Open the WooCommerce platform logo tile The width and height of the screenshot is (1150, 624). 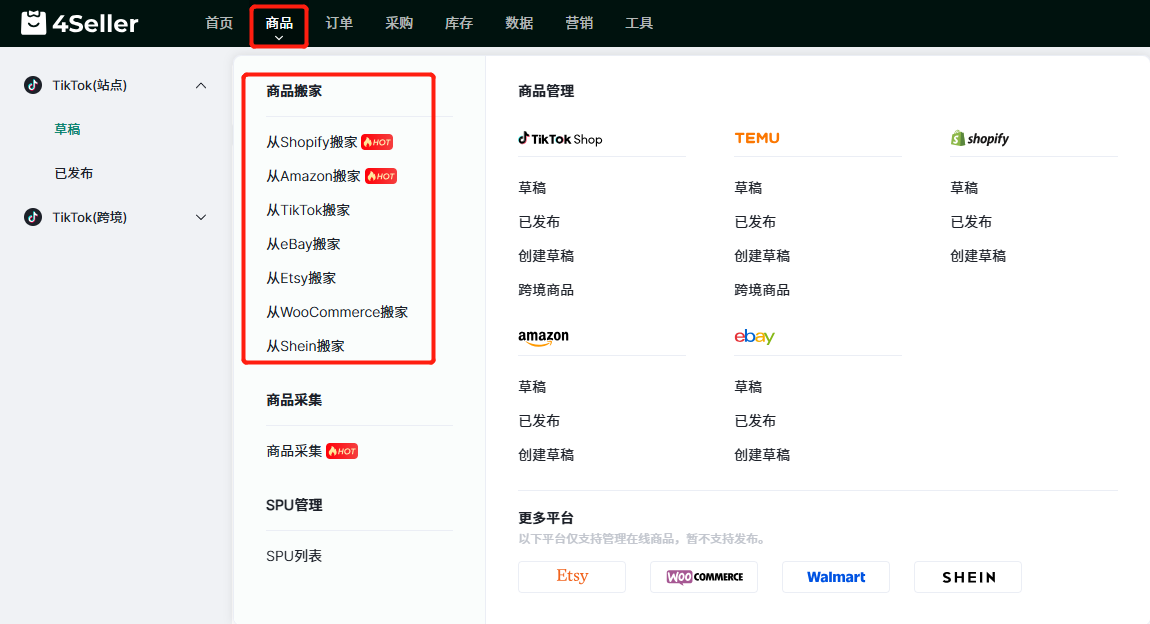click(704, 577)
